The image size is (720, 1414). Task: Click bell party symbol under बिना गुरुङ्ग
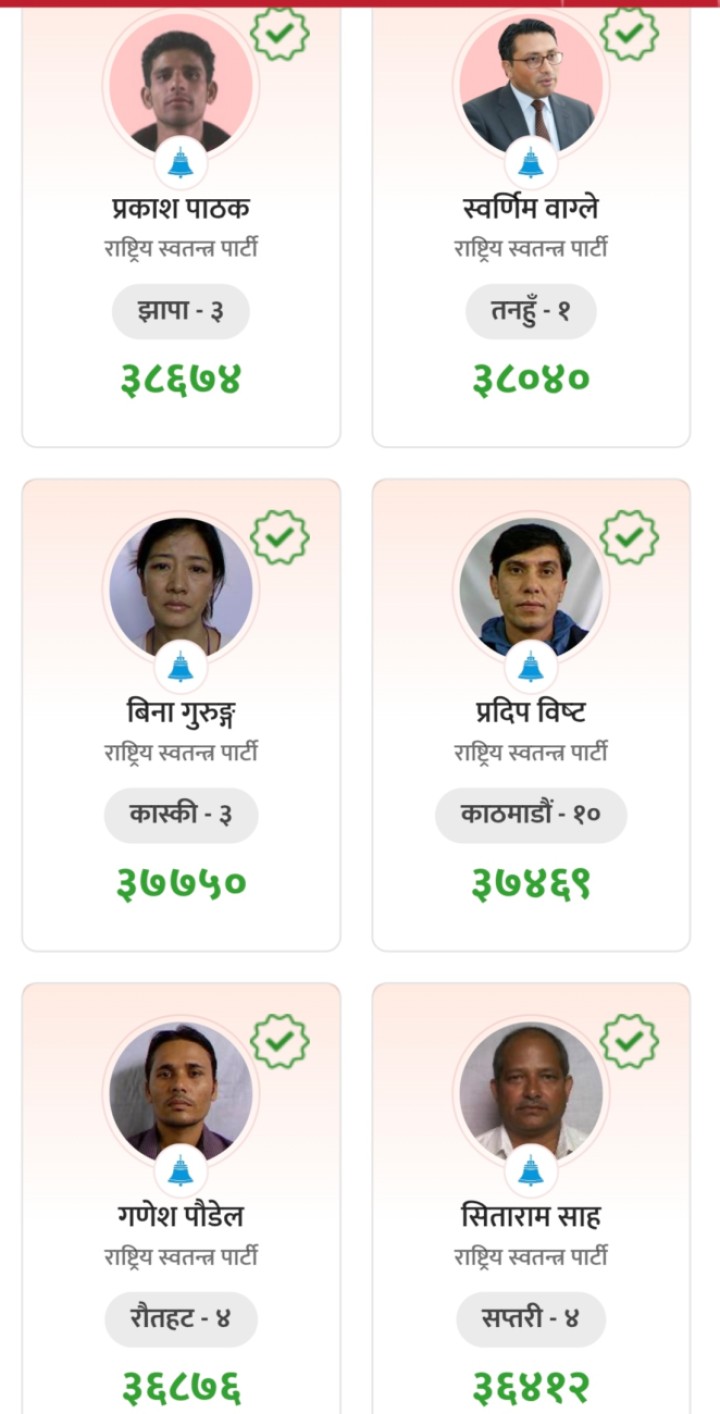[181, 666]
